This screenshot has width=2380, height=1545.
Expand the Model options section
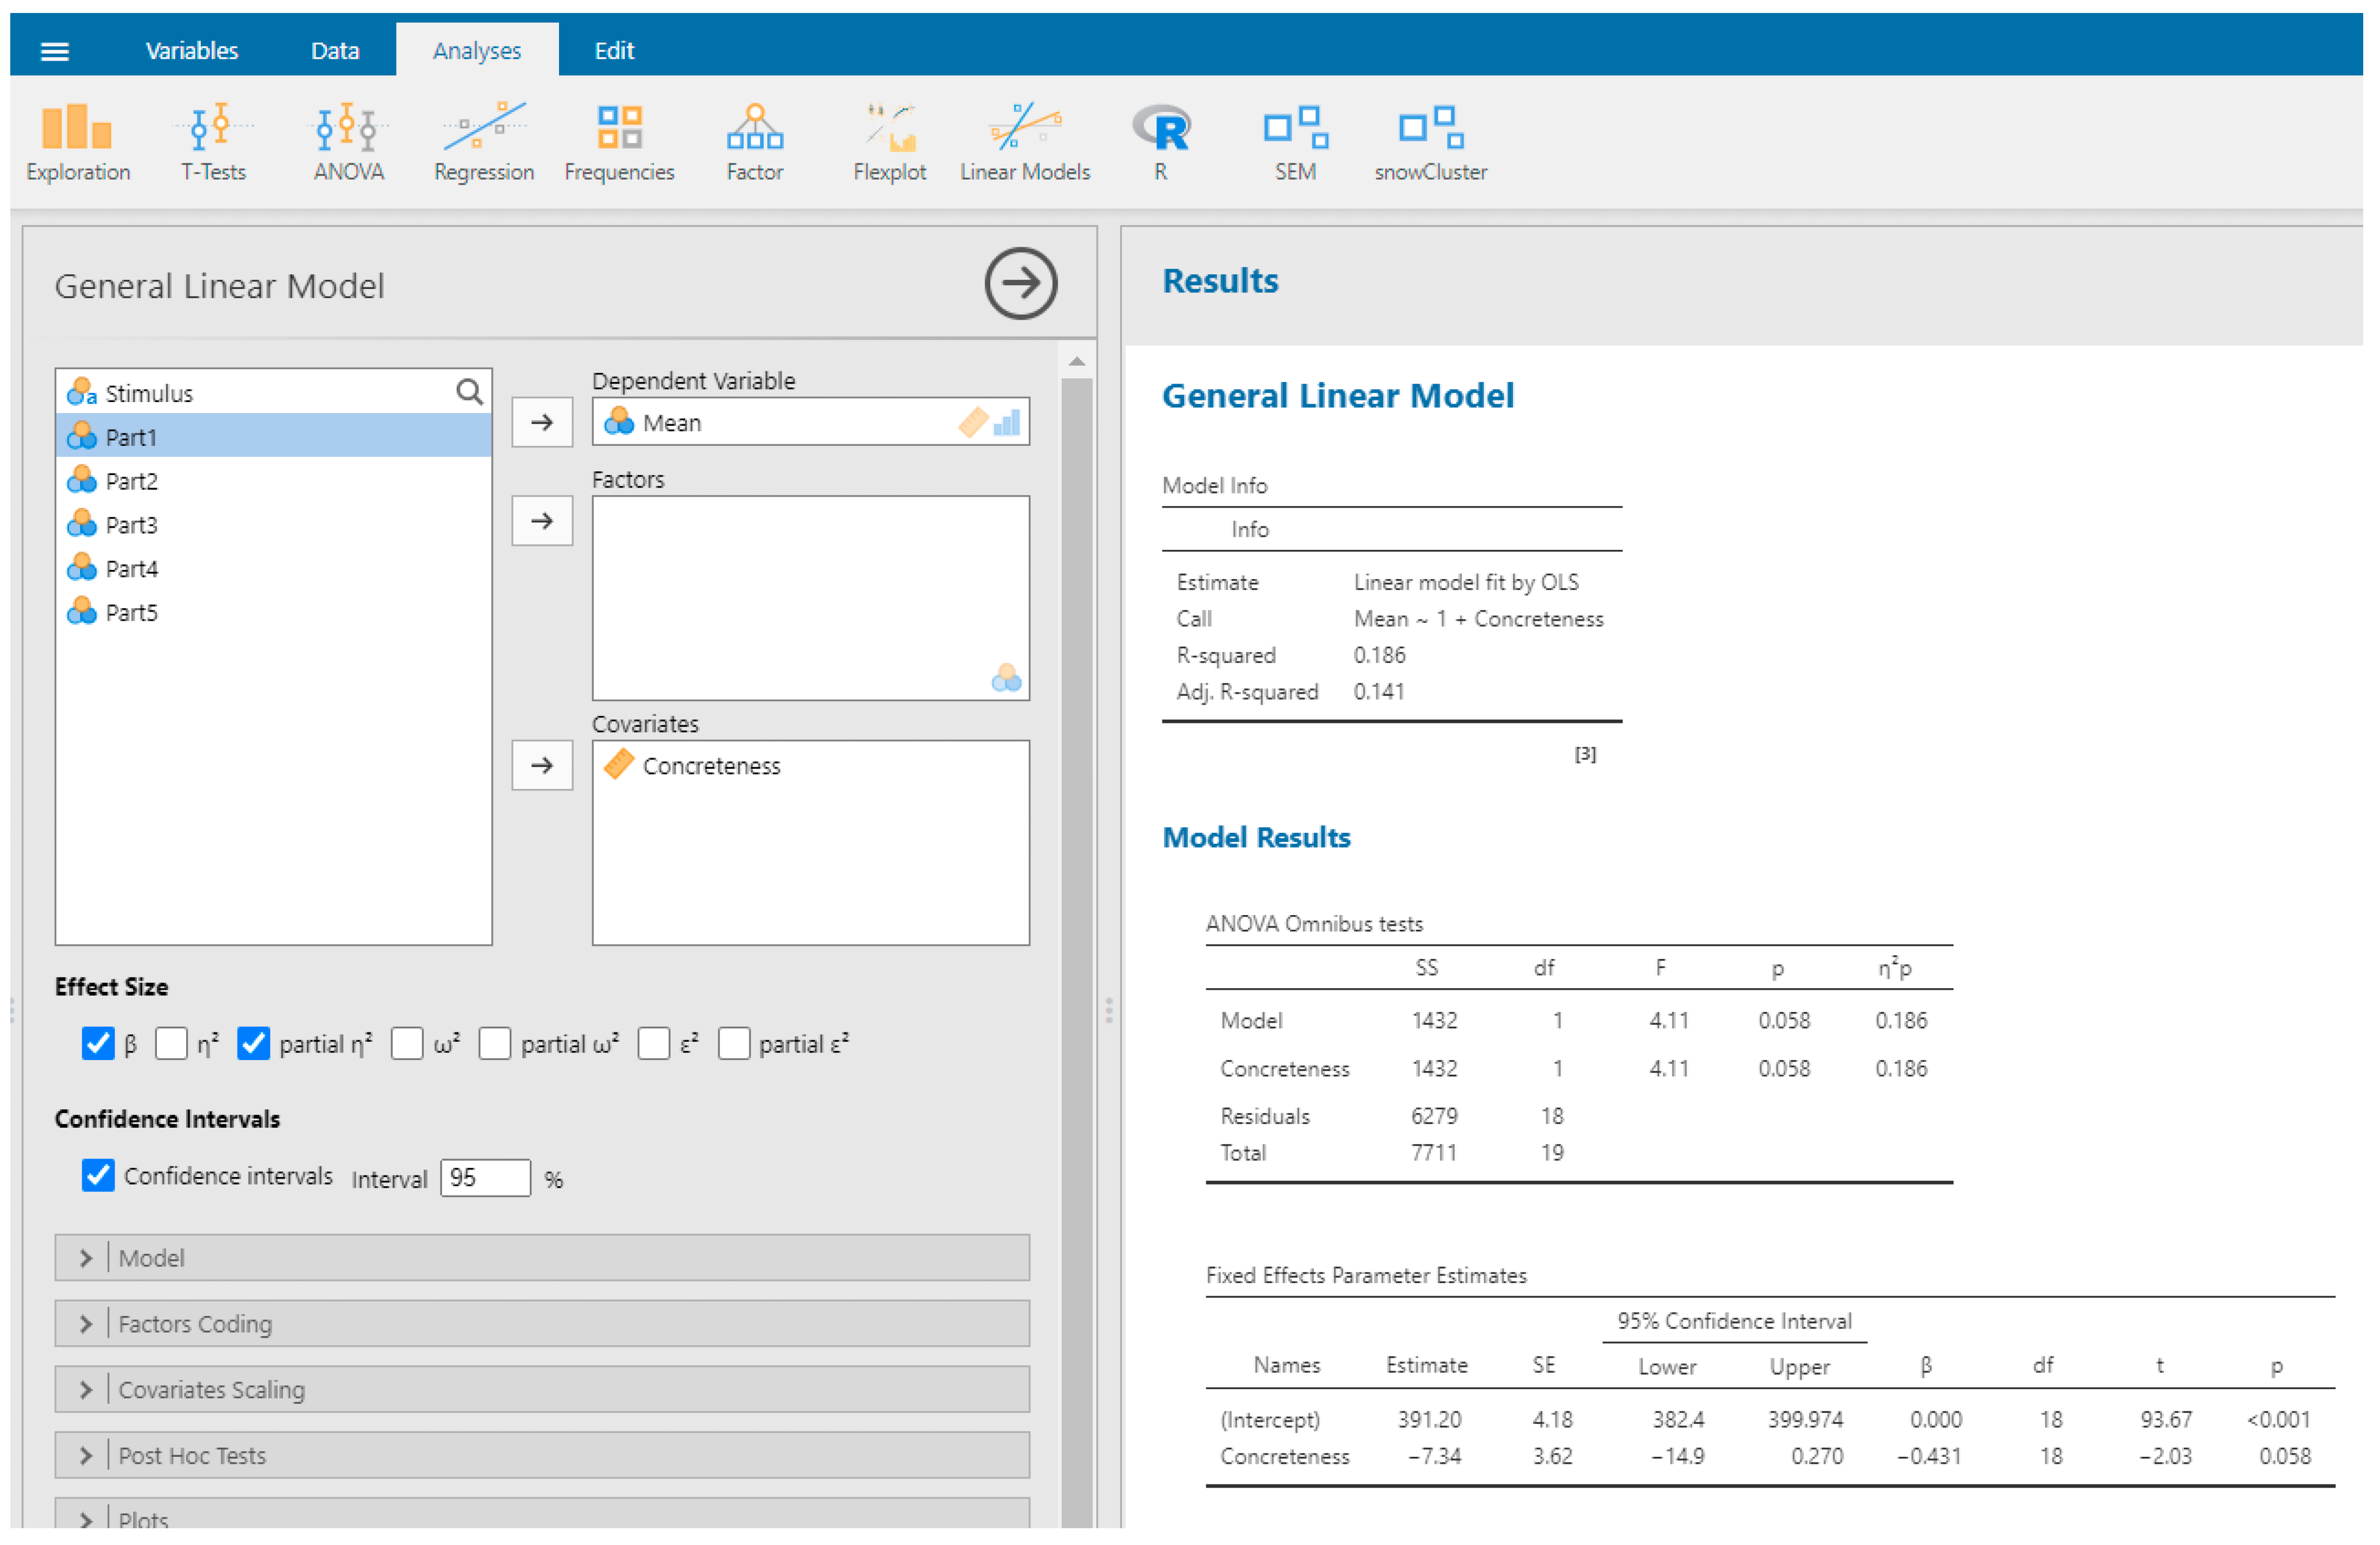[x=541, y=1257]
